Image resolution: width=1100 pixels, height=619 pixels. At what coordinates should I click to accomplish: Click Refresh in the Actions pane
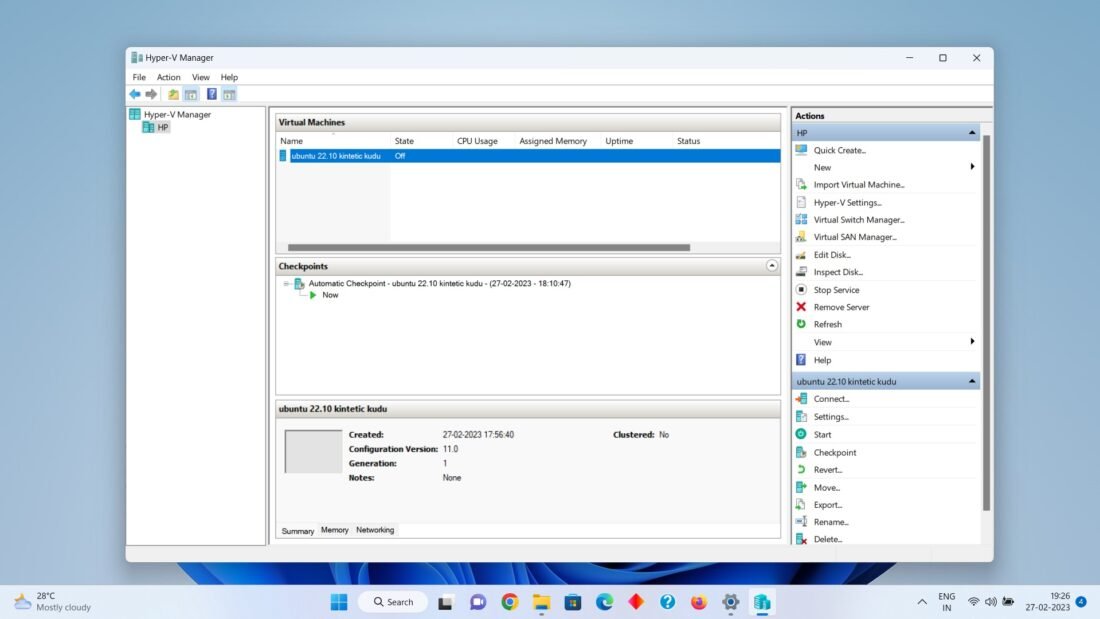point(829,324)
